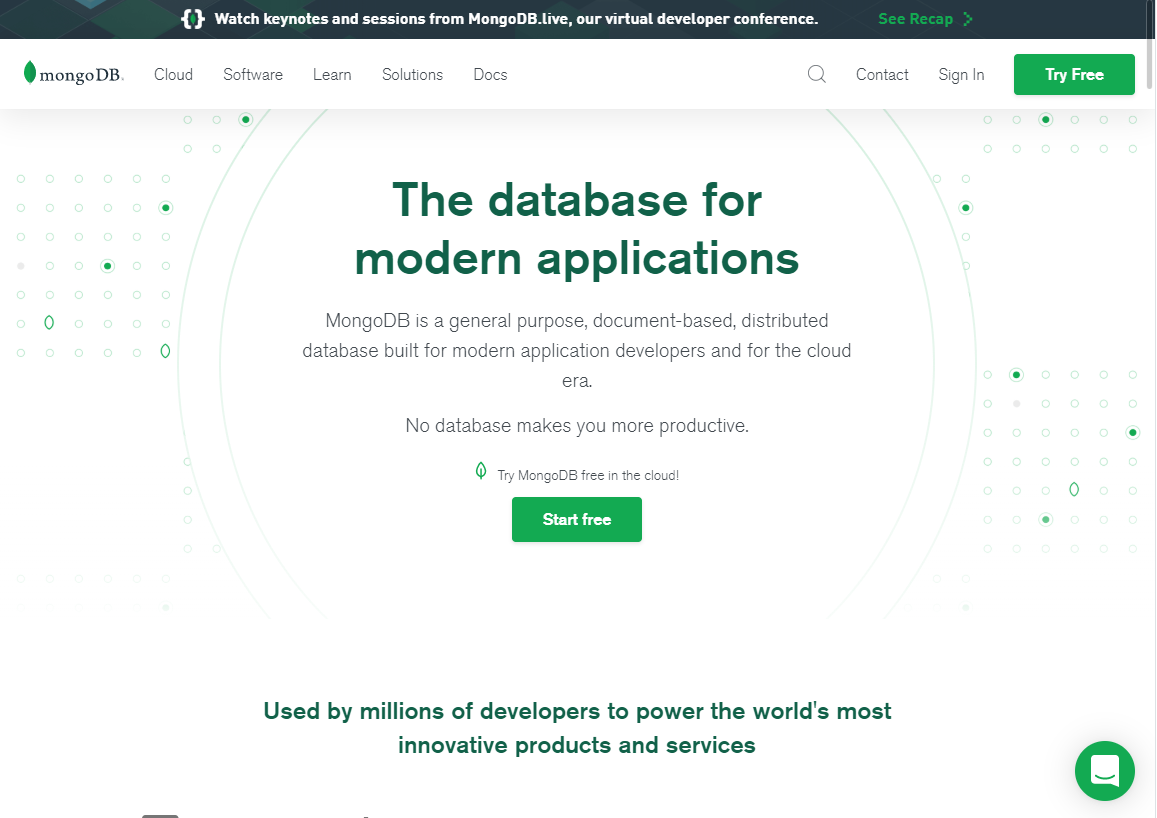Click 'Try MongoDB free in the cloud!' text
1157x818 pixels.
coord(588,476)
